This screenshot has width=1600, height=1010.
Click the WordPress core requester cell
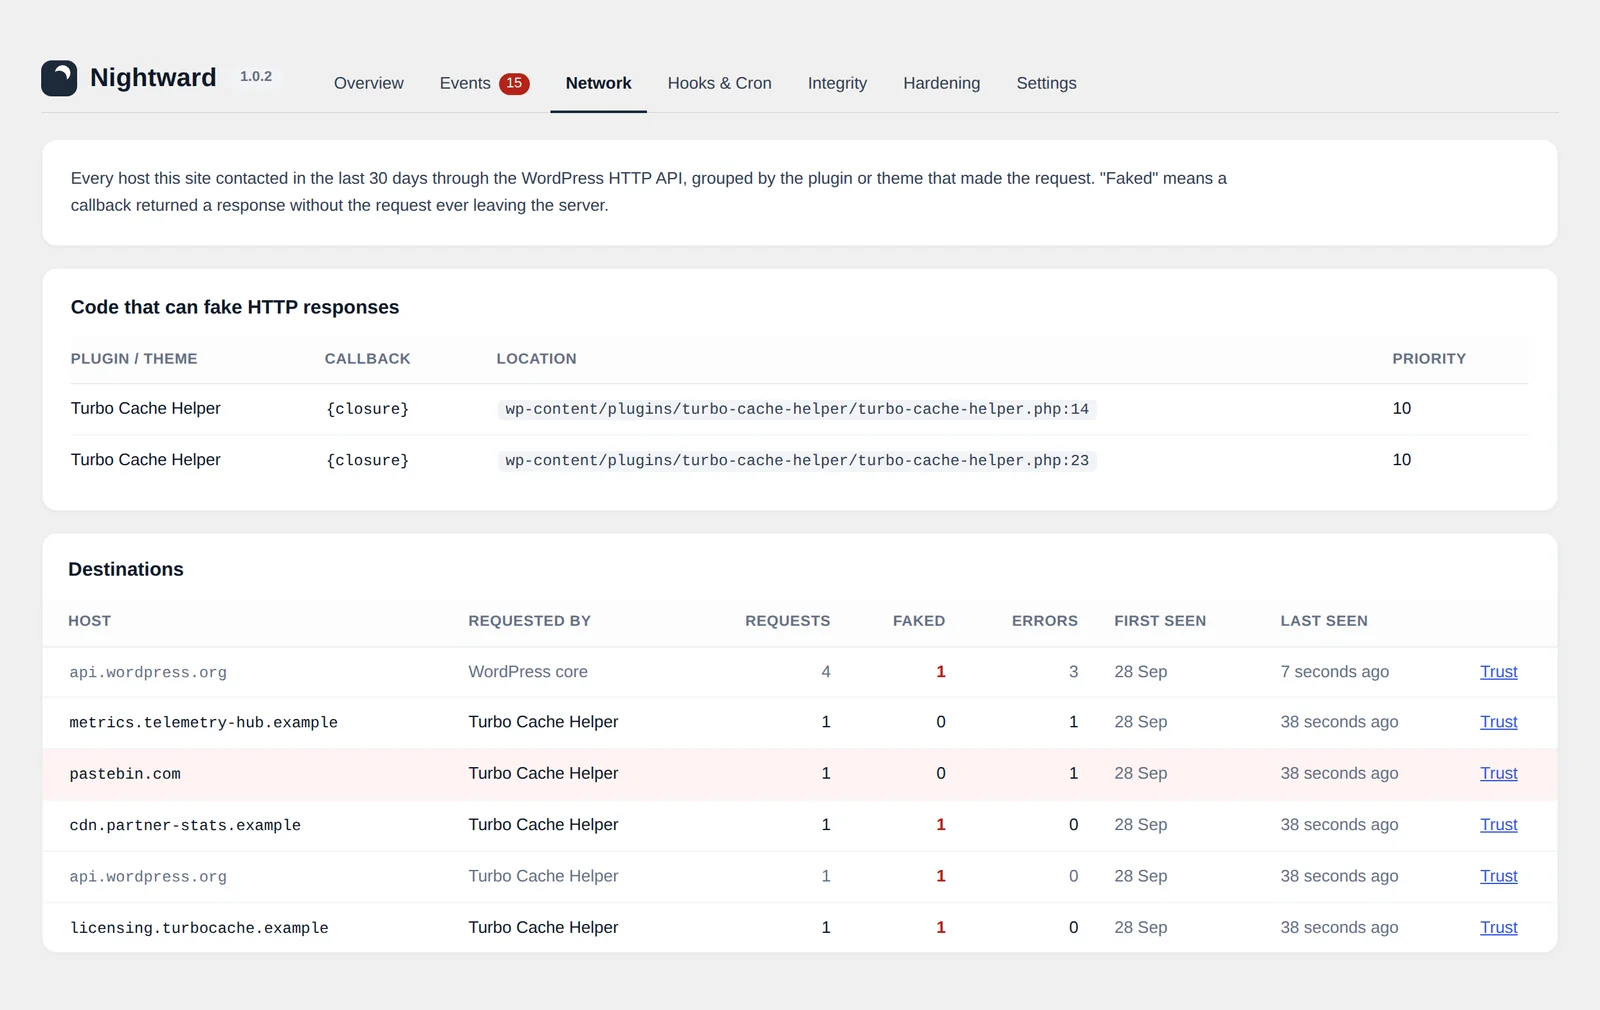528,672
